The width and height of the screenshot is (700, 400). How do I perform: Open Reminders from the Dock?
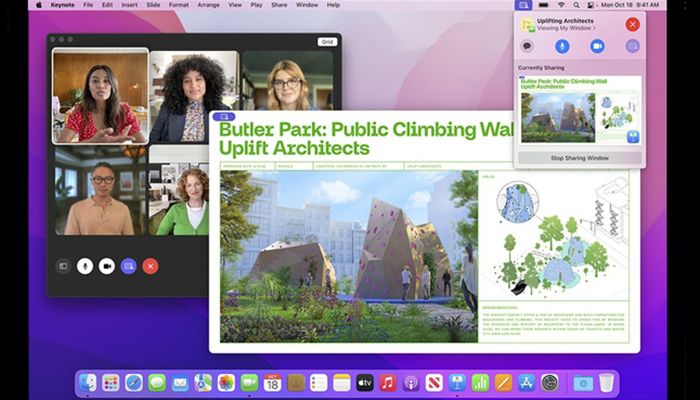point(319,383)
